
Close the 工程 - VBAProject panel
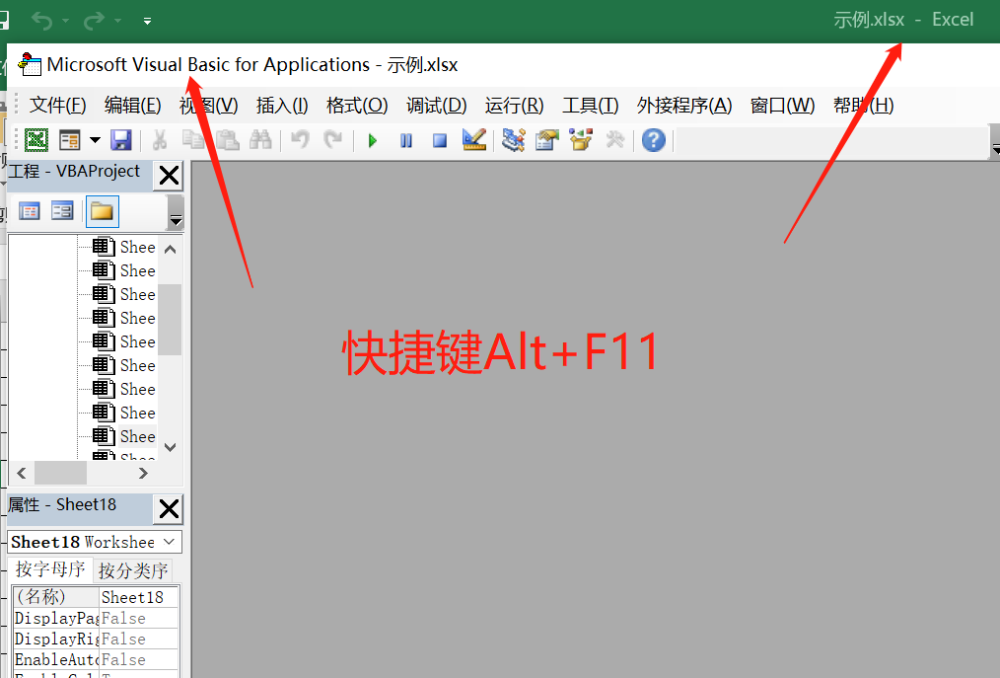coord(168,175)
